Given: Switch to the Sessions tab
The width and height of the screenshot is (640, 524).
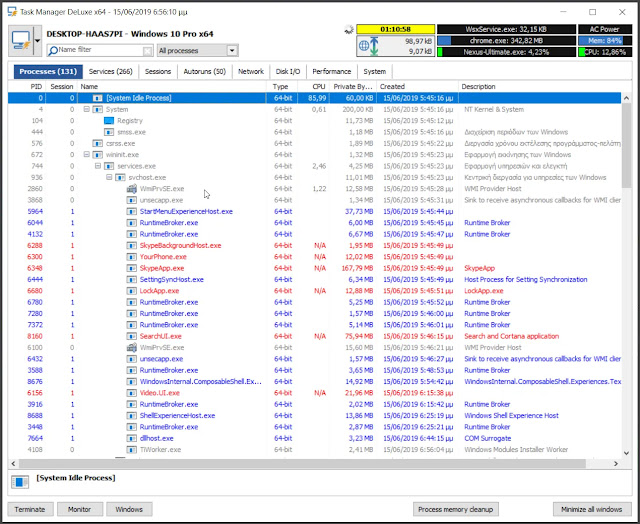Looking at the screenshot, I should (158, 71).
